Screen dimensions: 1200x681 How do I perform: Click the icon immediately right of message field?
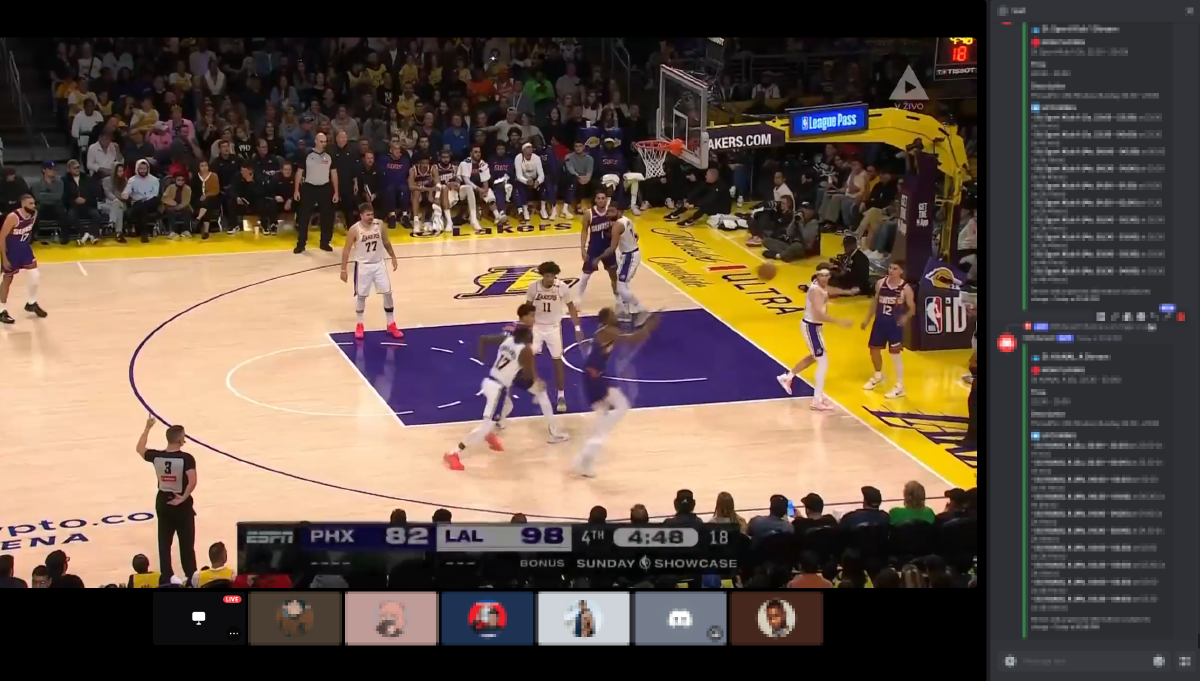tap(1159, 661)
